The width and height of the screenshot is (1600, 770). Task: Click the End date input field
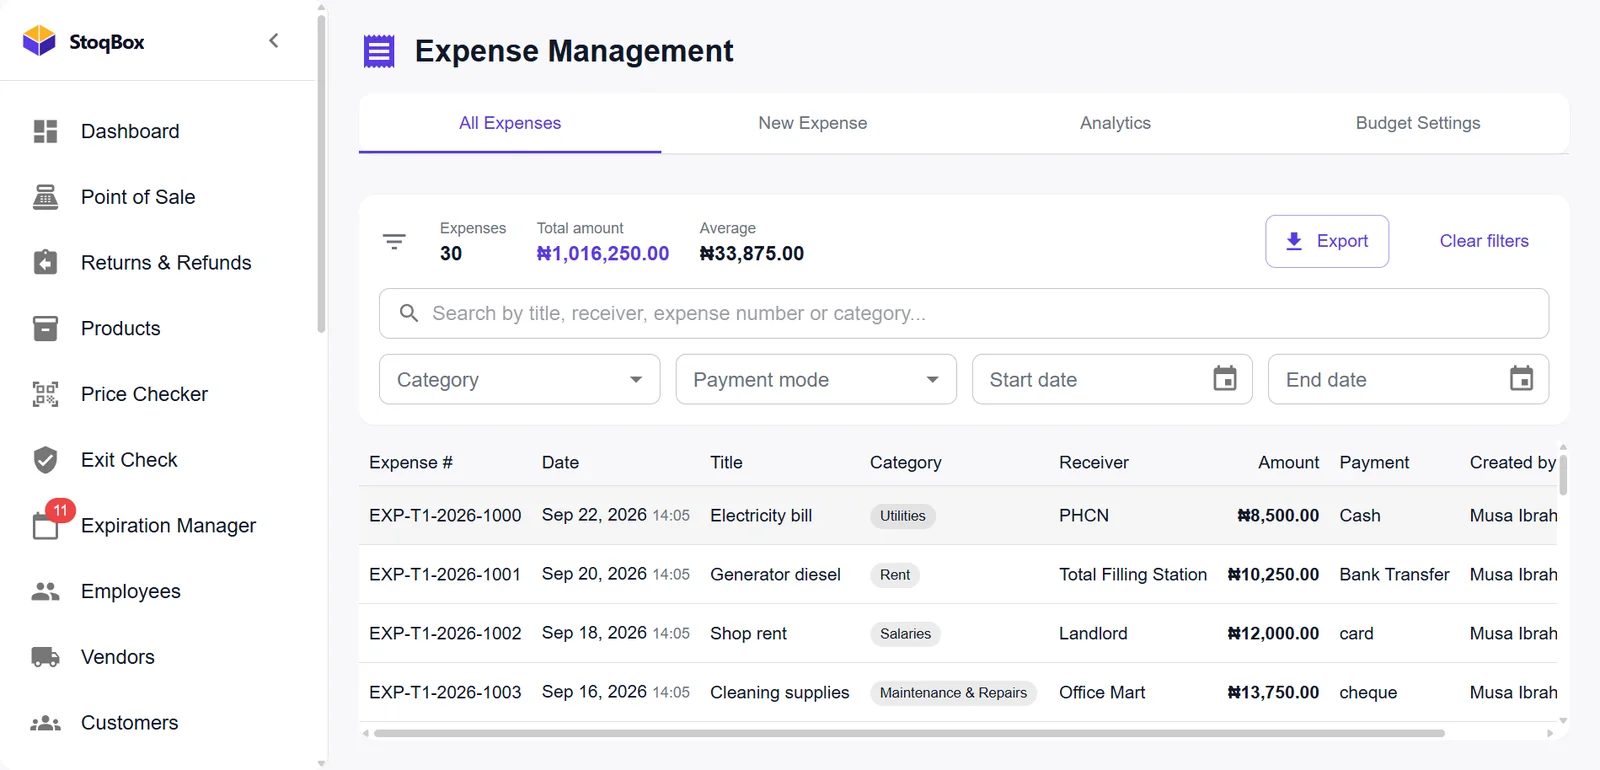tap(1408, 380)
